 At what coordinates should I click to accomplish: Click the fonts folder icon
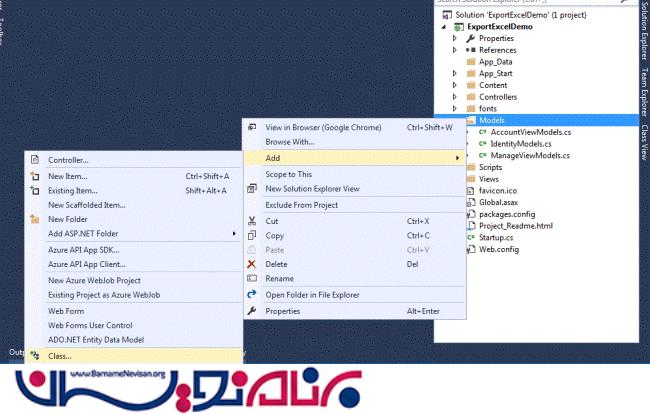coord(471,109)
